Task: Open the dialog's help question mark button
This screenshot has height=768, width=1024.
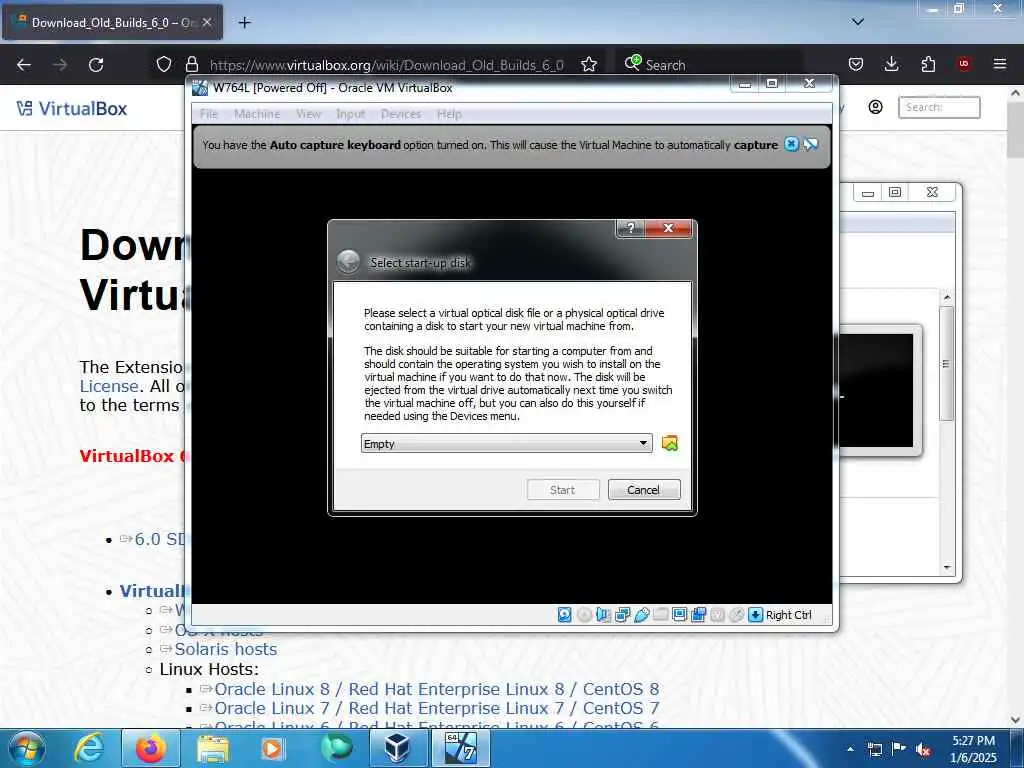Action: (x=630, y=228)
